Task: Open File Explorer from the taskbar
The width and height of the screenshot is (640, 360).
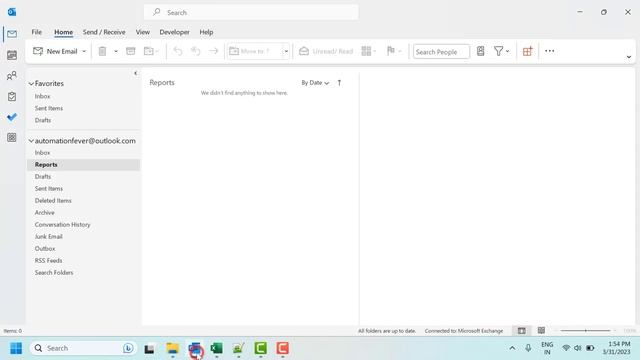Action: point(173,348)
